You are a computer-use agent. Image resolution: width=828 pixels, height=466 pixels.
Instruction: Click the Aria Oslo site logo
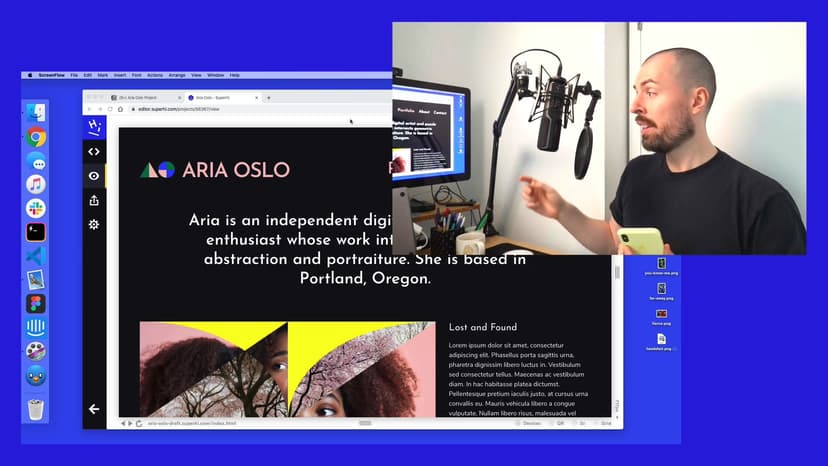(215, 170)
